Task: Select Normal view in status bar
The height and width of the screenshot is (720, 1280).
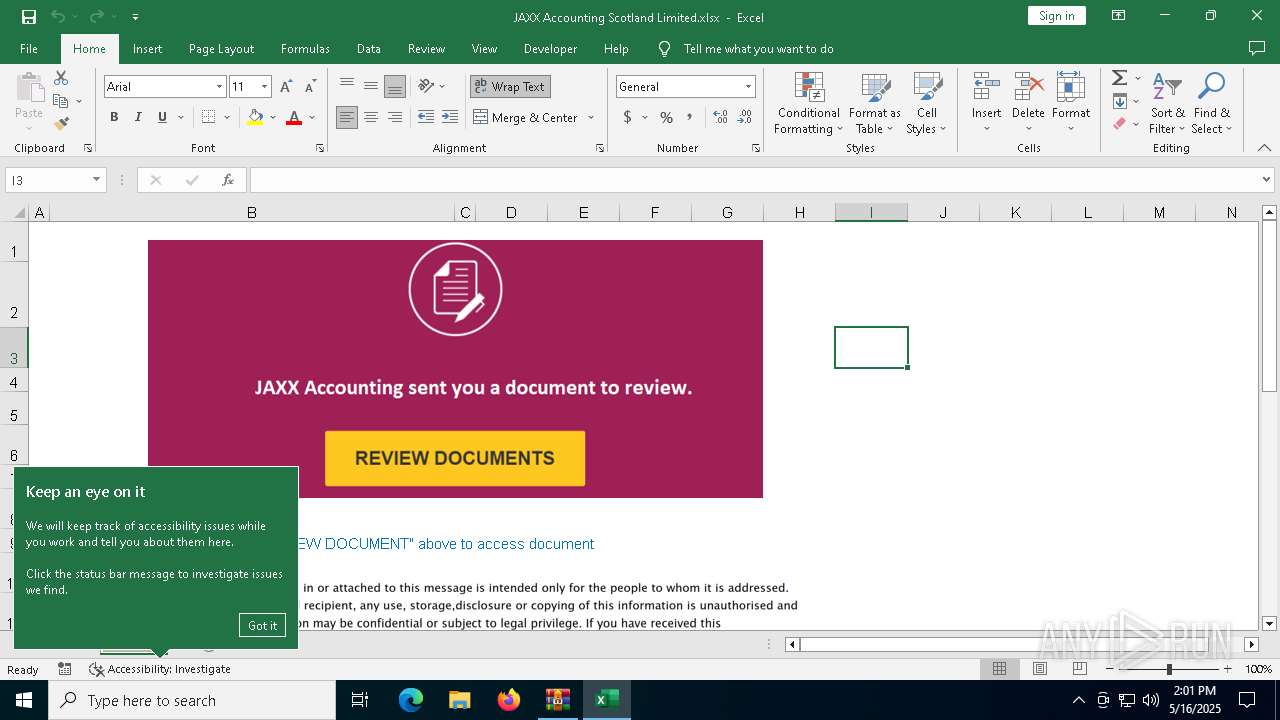Action: (x=999, y=669)
